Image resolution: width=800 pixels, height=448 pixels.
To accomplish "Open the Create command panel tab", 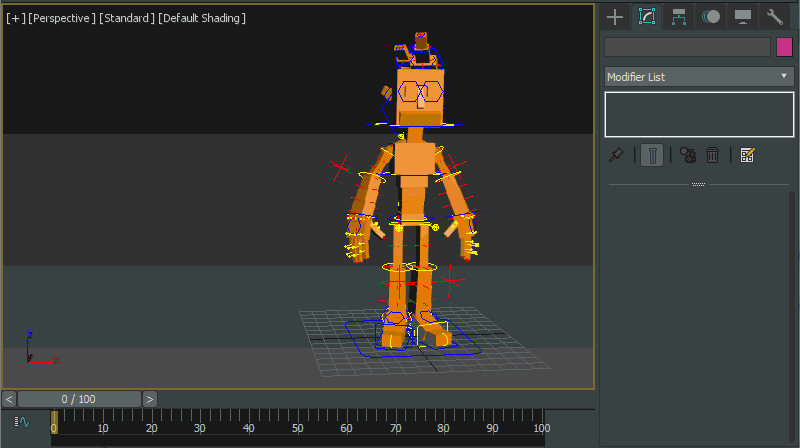I will pos(615,16).
